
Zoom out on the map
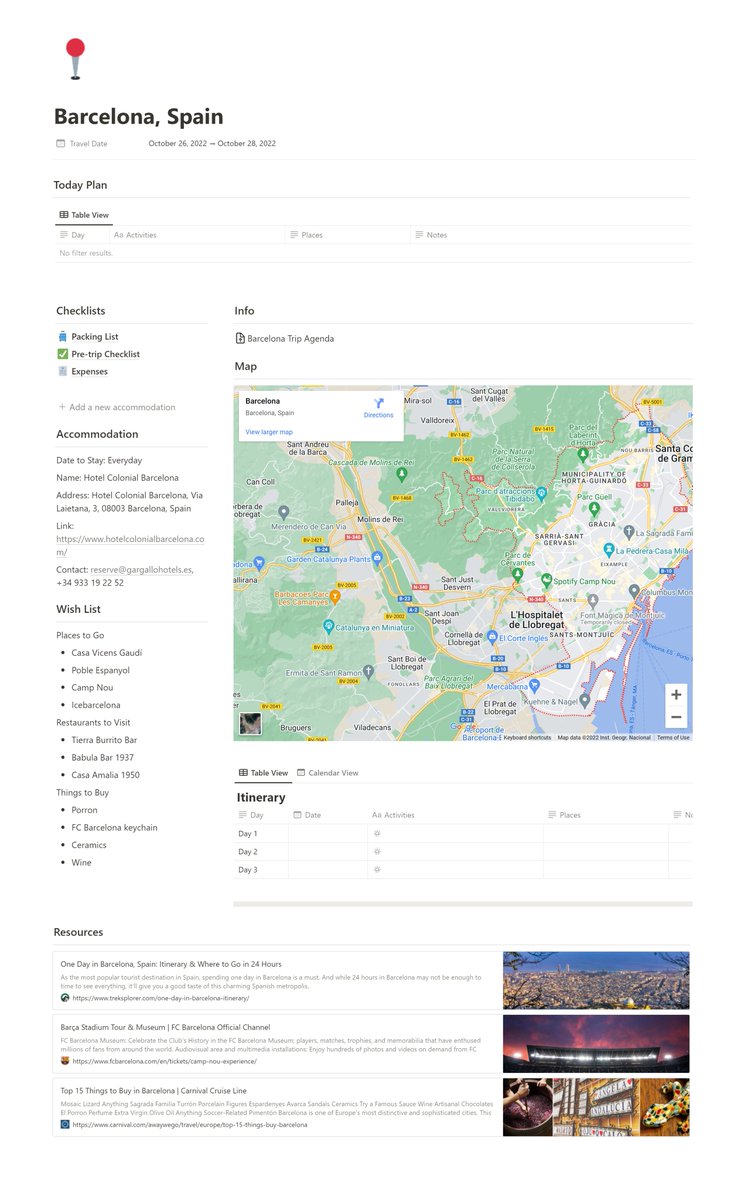677,717
